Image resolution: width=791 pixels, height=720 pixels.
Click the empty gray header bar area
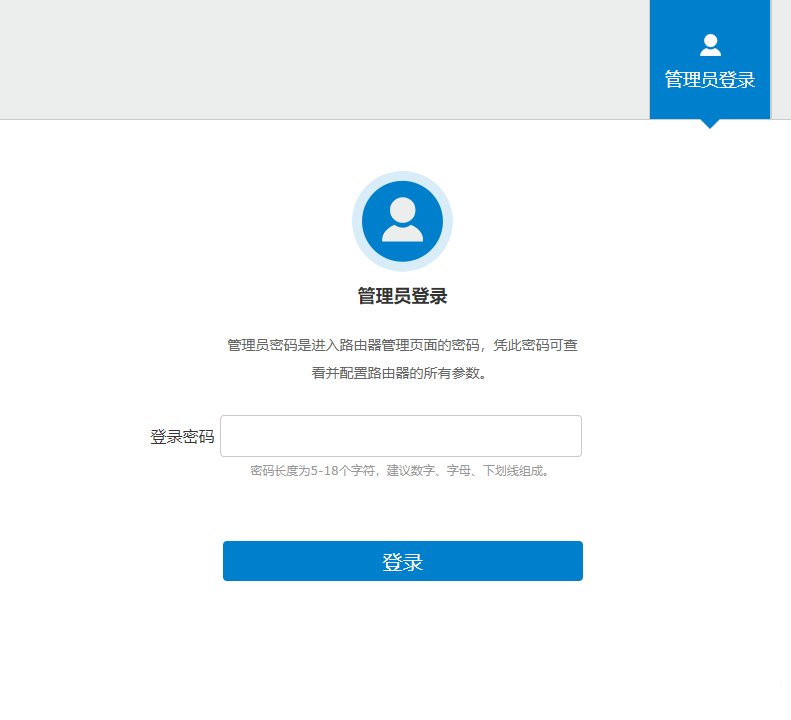coord(320,60)
